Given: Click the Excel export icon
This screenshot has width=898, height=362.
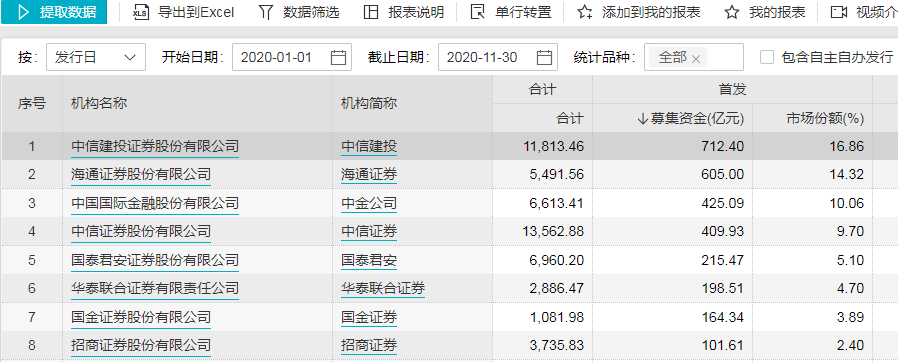Looking at the screenshot, I should (141, 12).
